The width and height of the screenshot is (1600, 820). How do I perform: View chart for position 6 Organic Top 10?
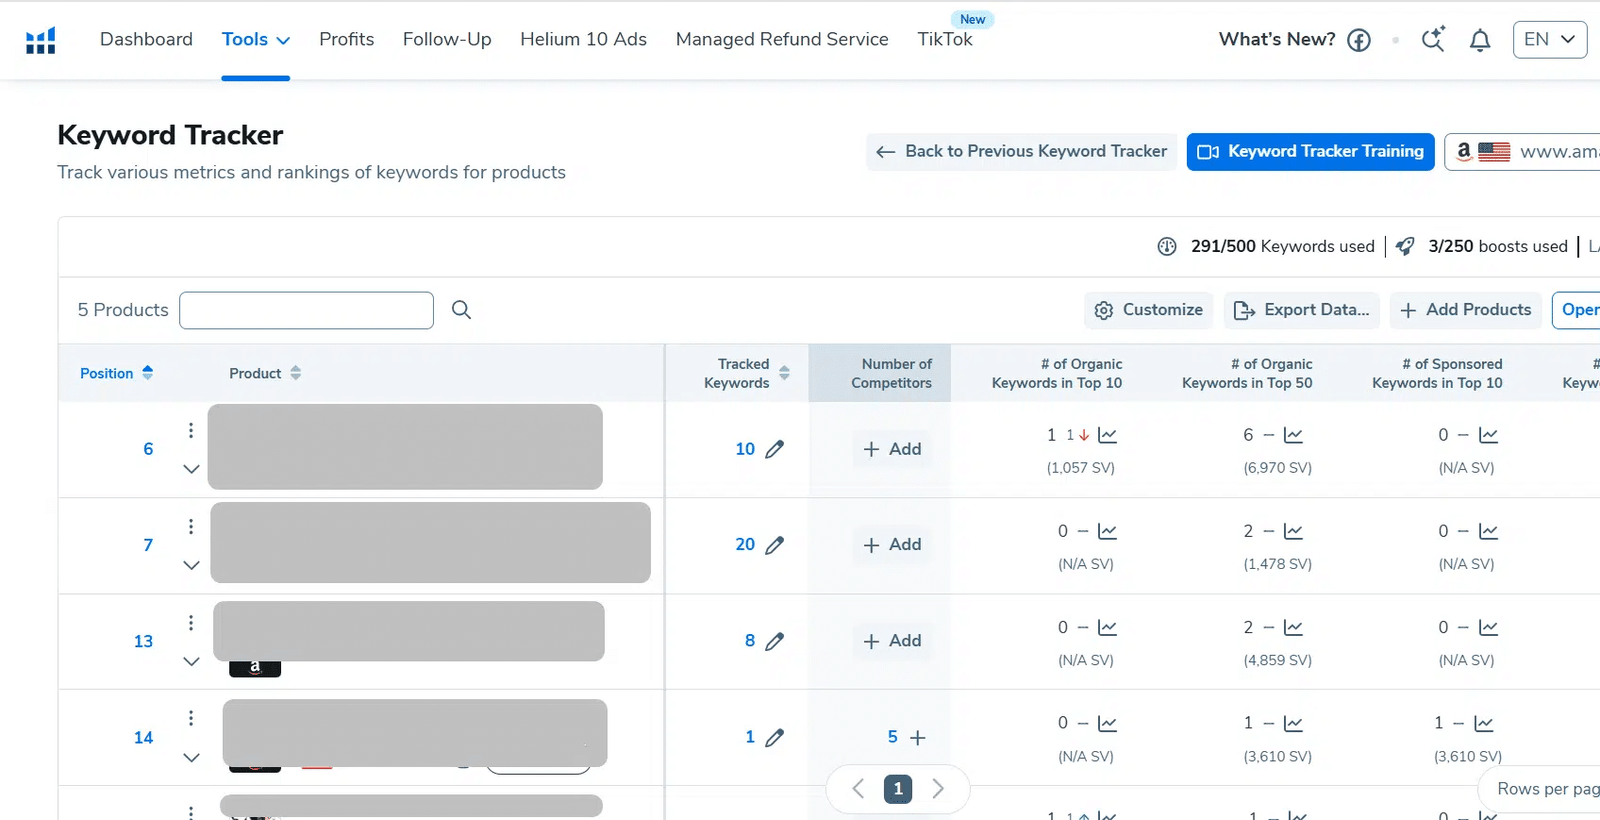tap(1107, 435)
